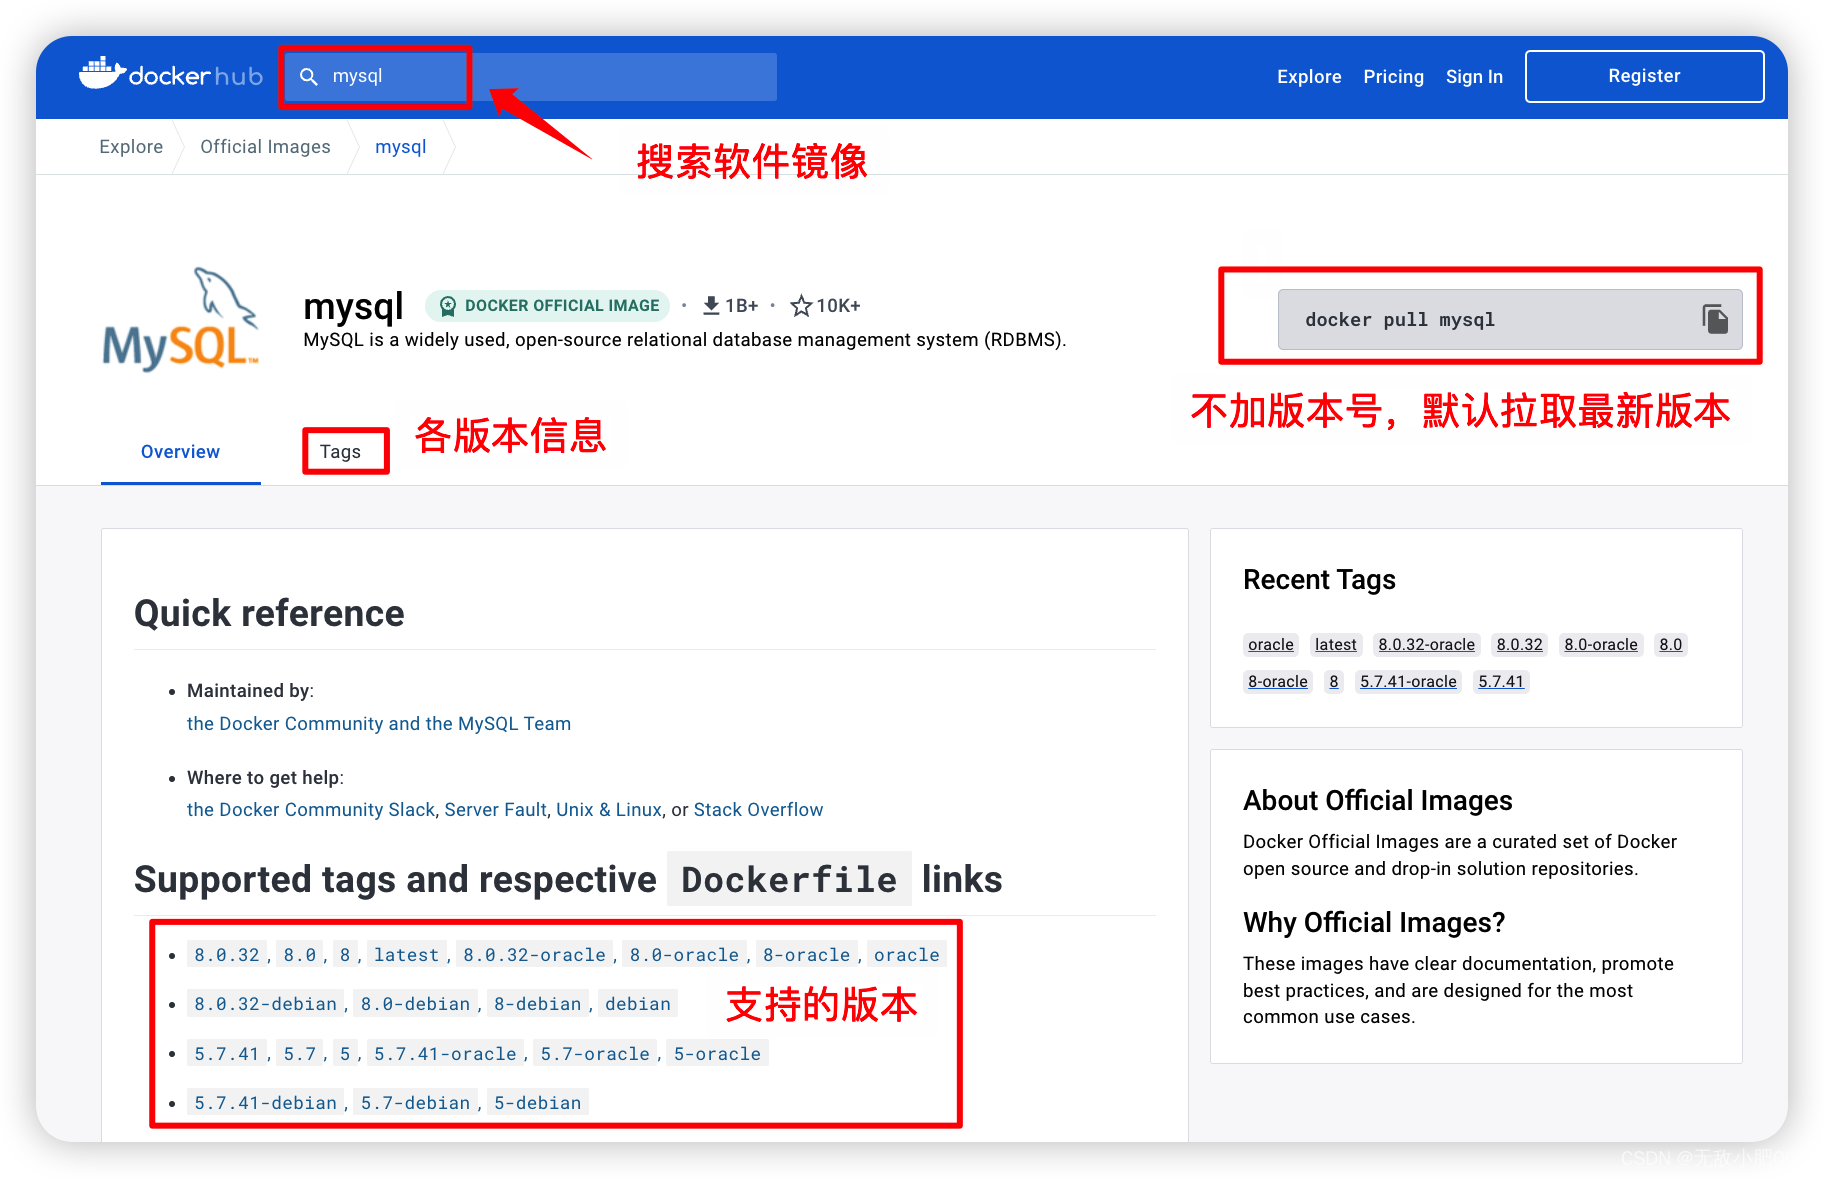Image resolution: width=1824 pixels, height=1178 pixels.
Task: Select the 5.7.41 tag in Recent Tags
Action: 1501,682
